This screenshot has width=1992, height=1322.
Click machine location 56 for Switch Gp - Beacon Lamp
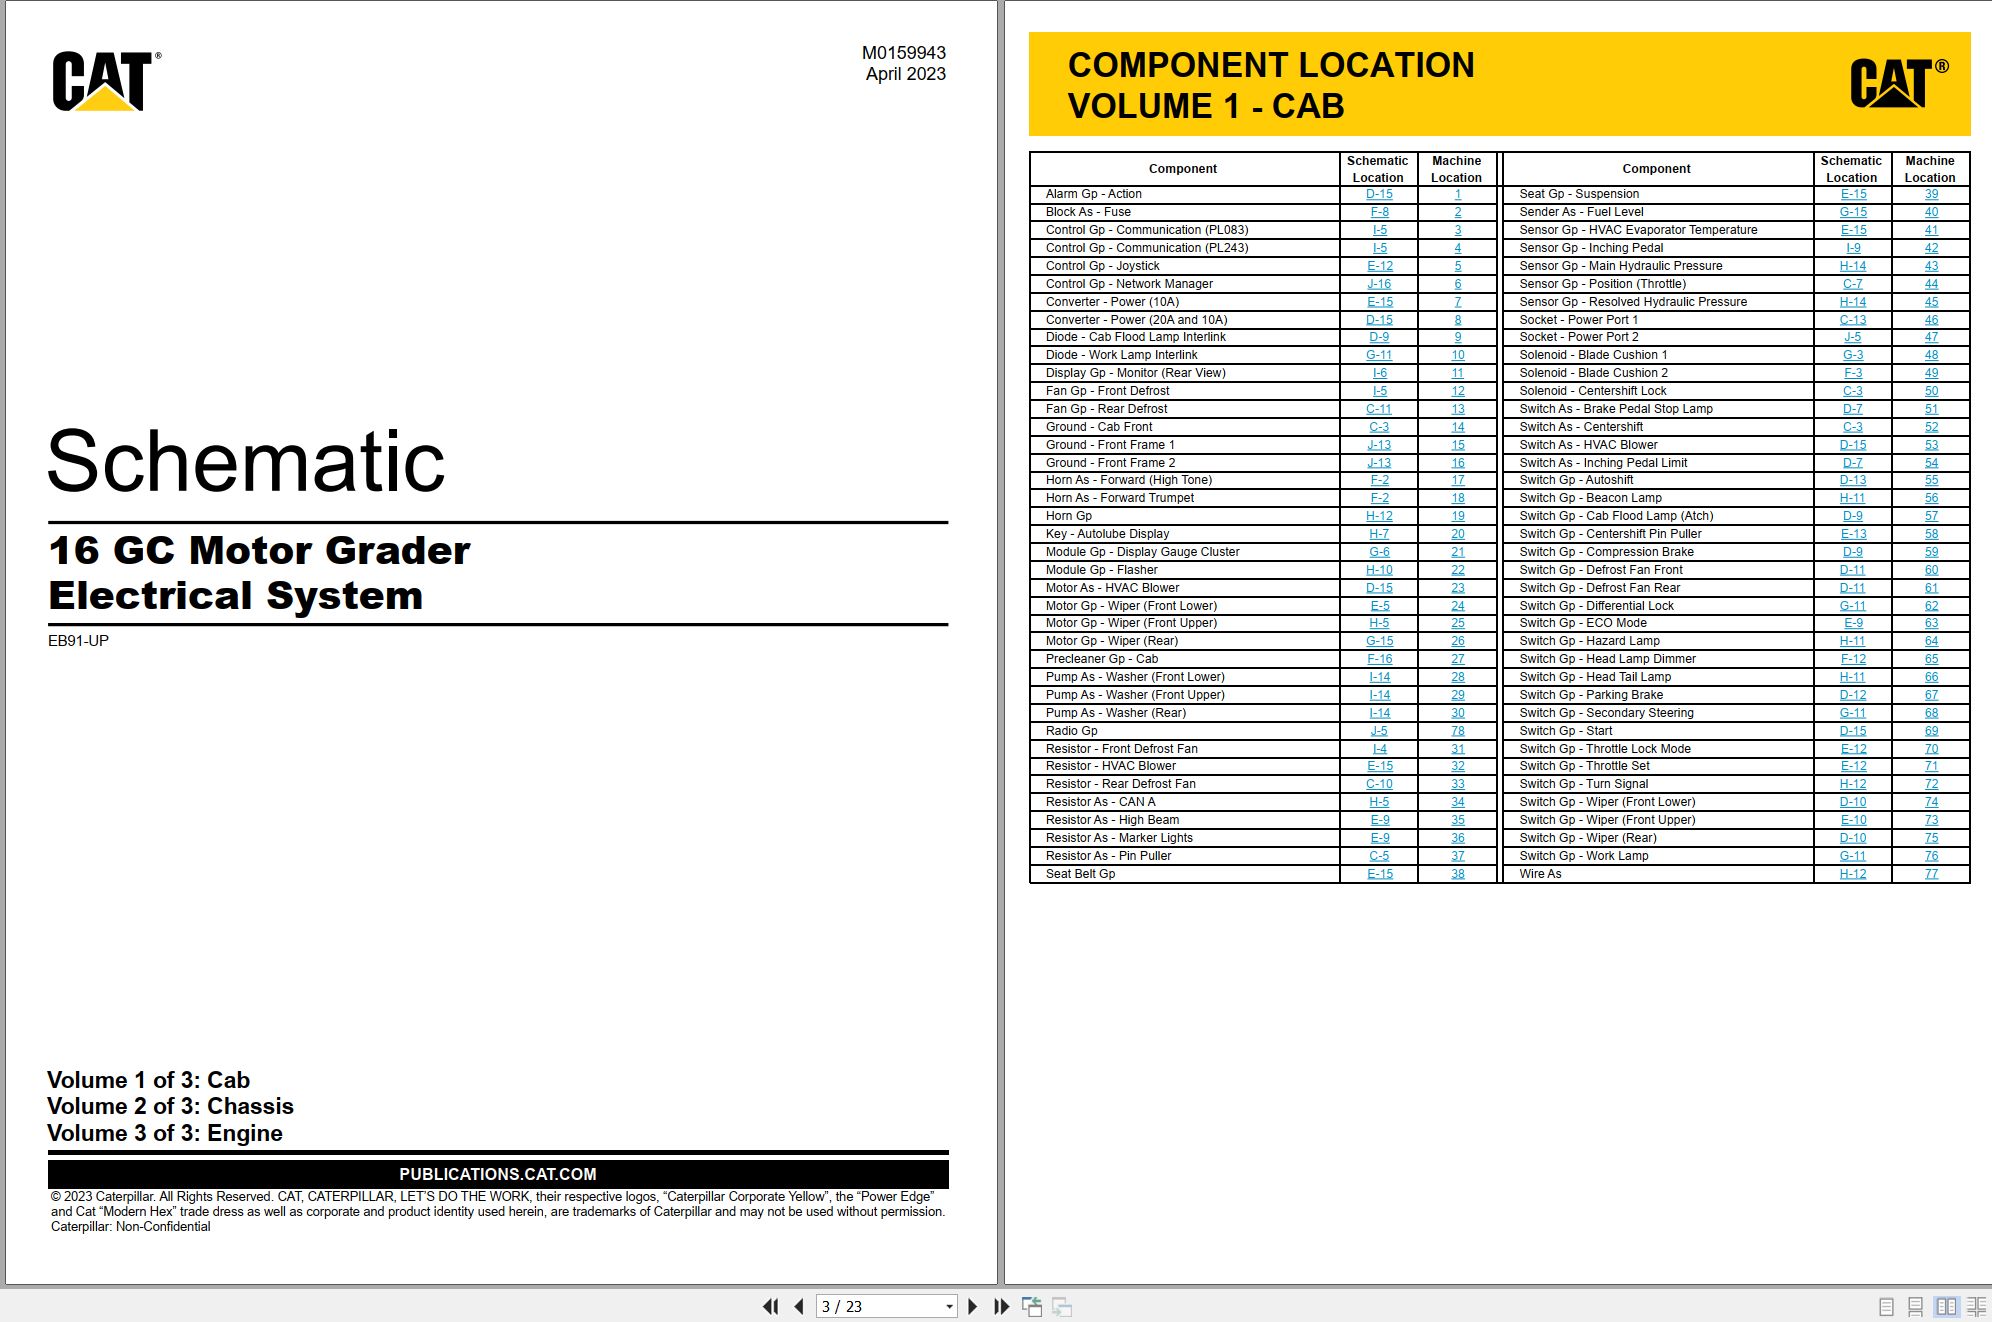(x=1931, y=498)
